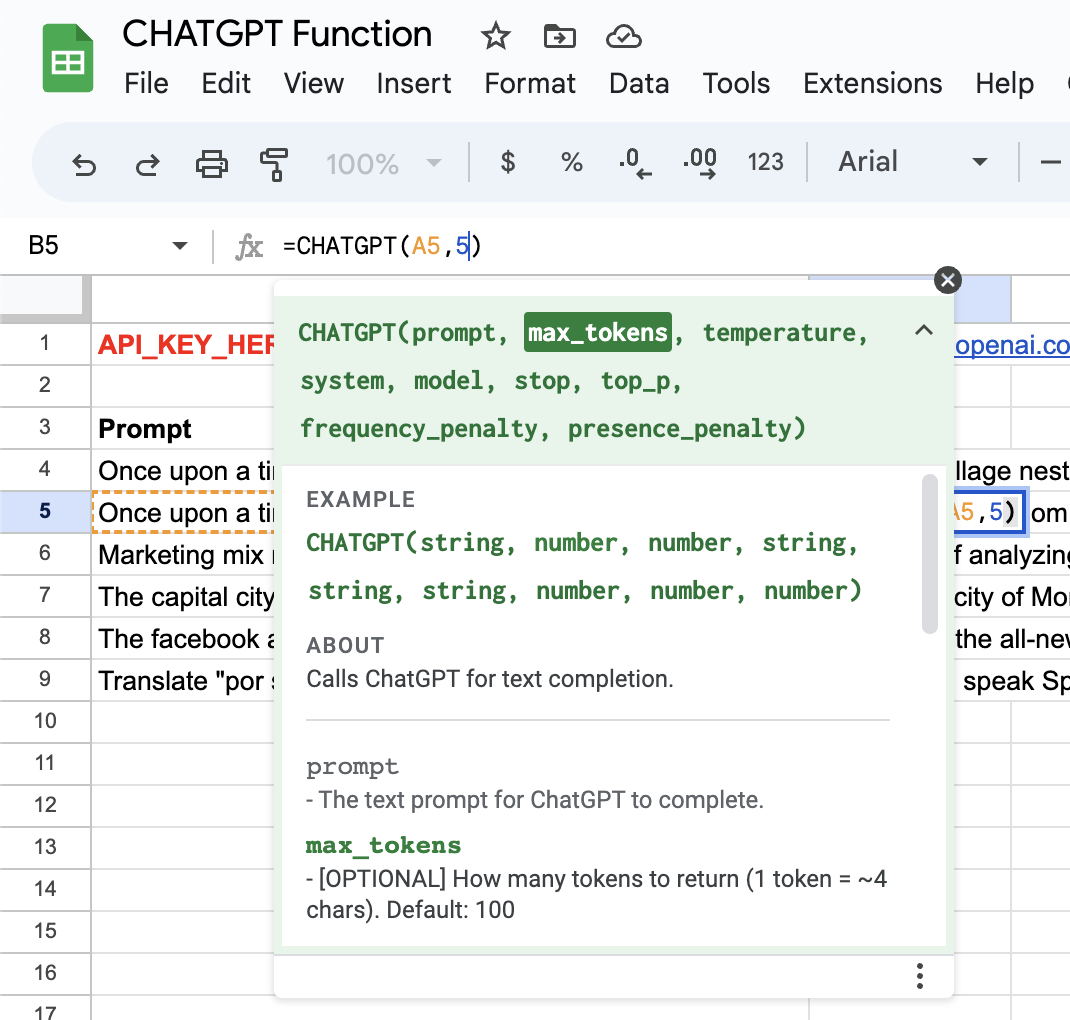Screen dimensions: 1070x1020
Task: Open more number formats 123
Action: click(x=766, y=162)
